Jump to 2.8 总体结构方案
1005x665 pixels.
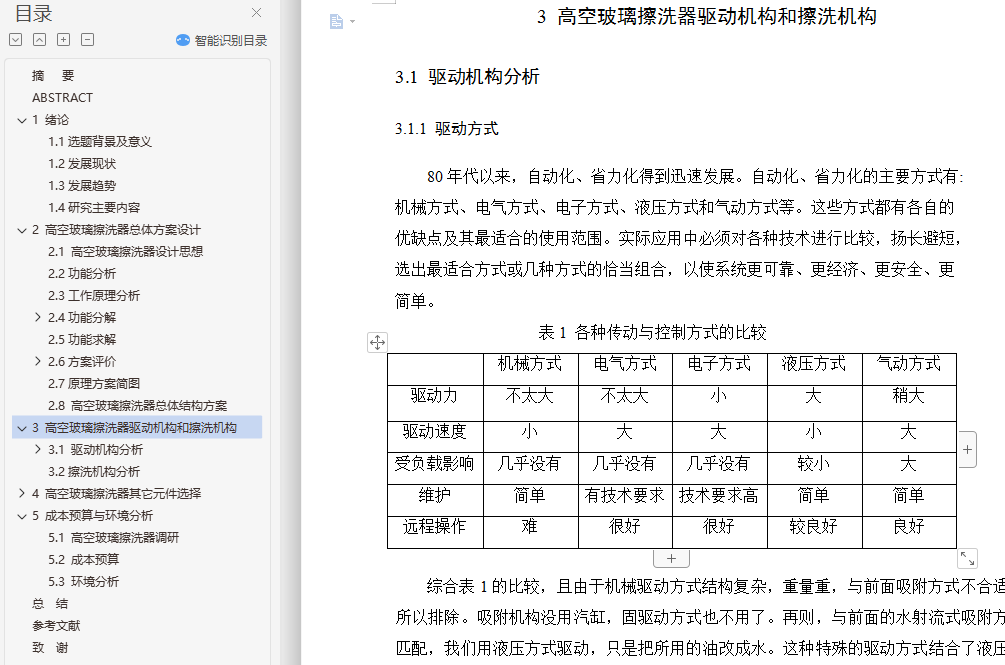pos(138,406)
